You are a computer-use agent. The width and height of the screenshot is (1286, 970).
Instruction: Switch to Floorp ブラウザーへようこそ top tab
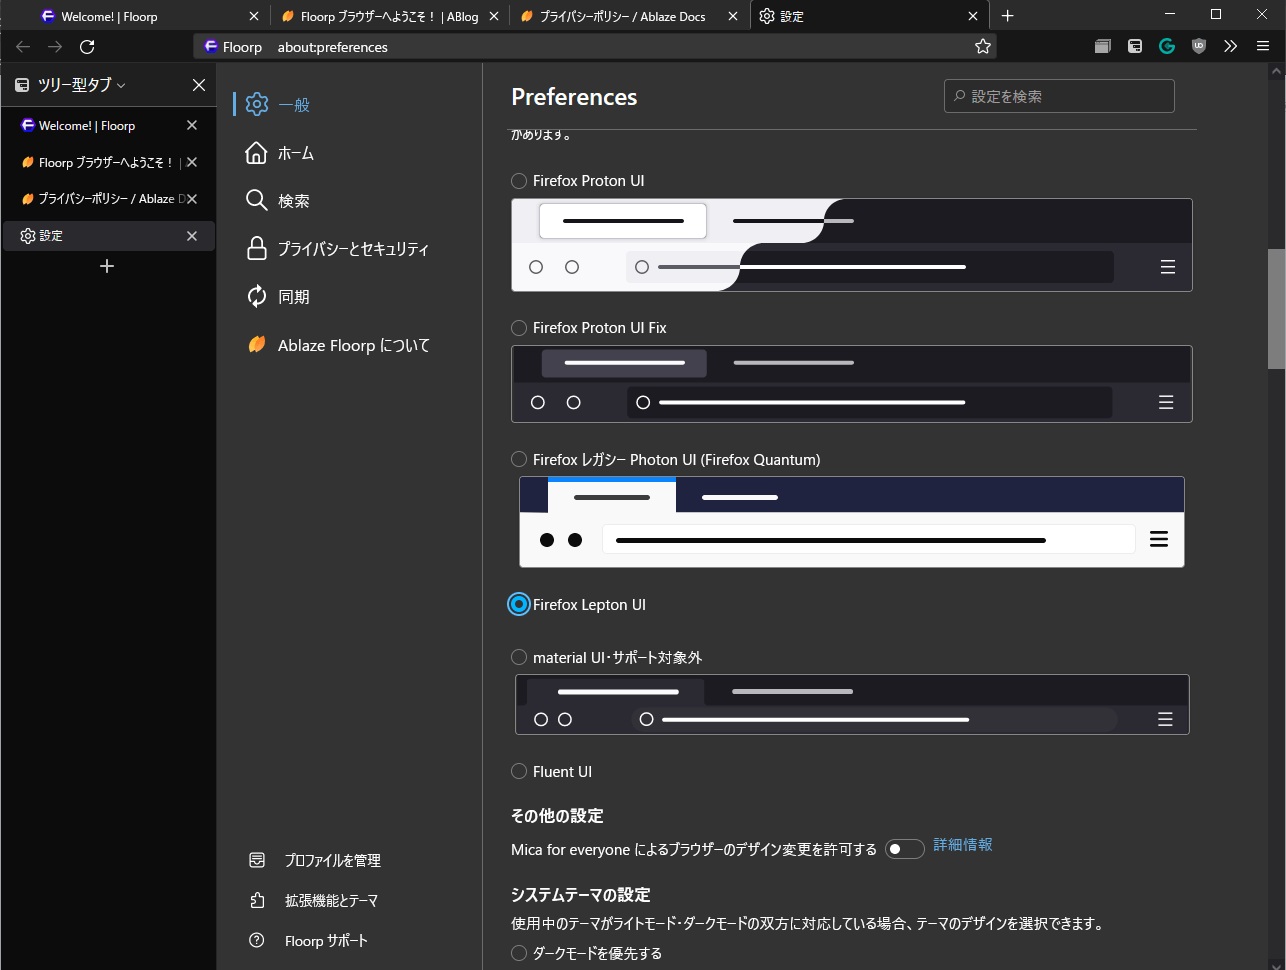389,16
